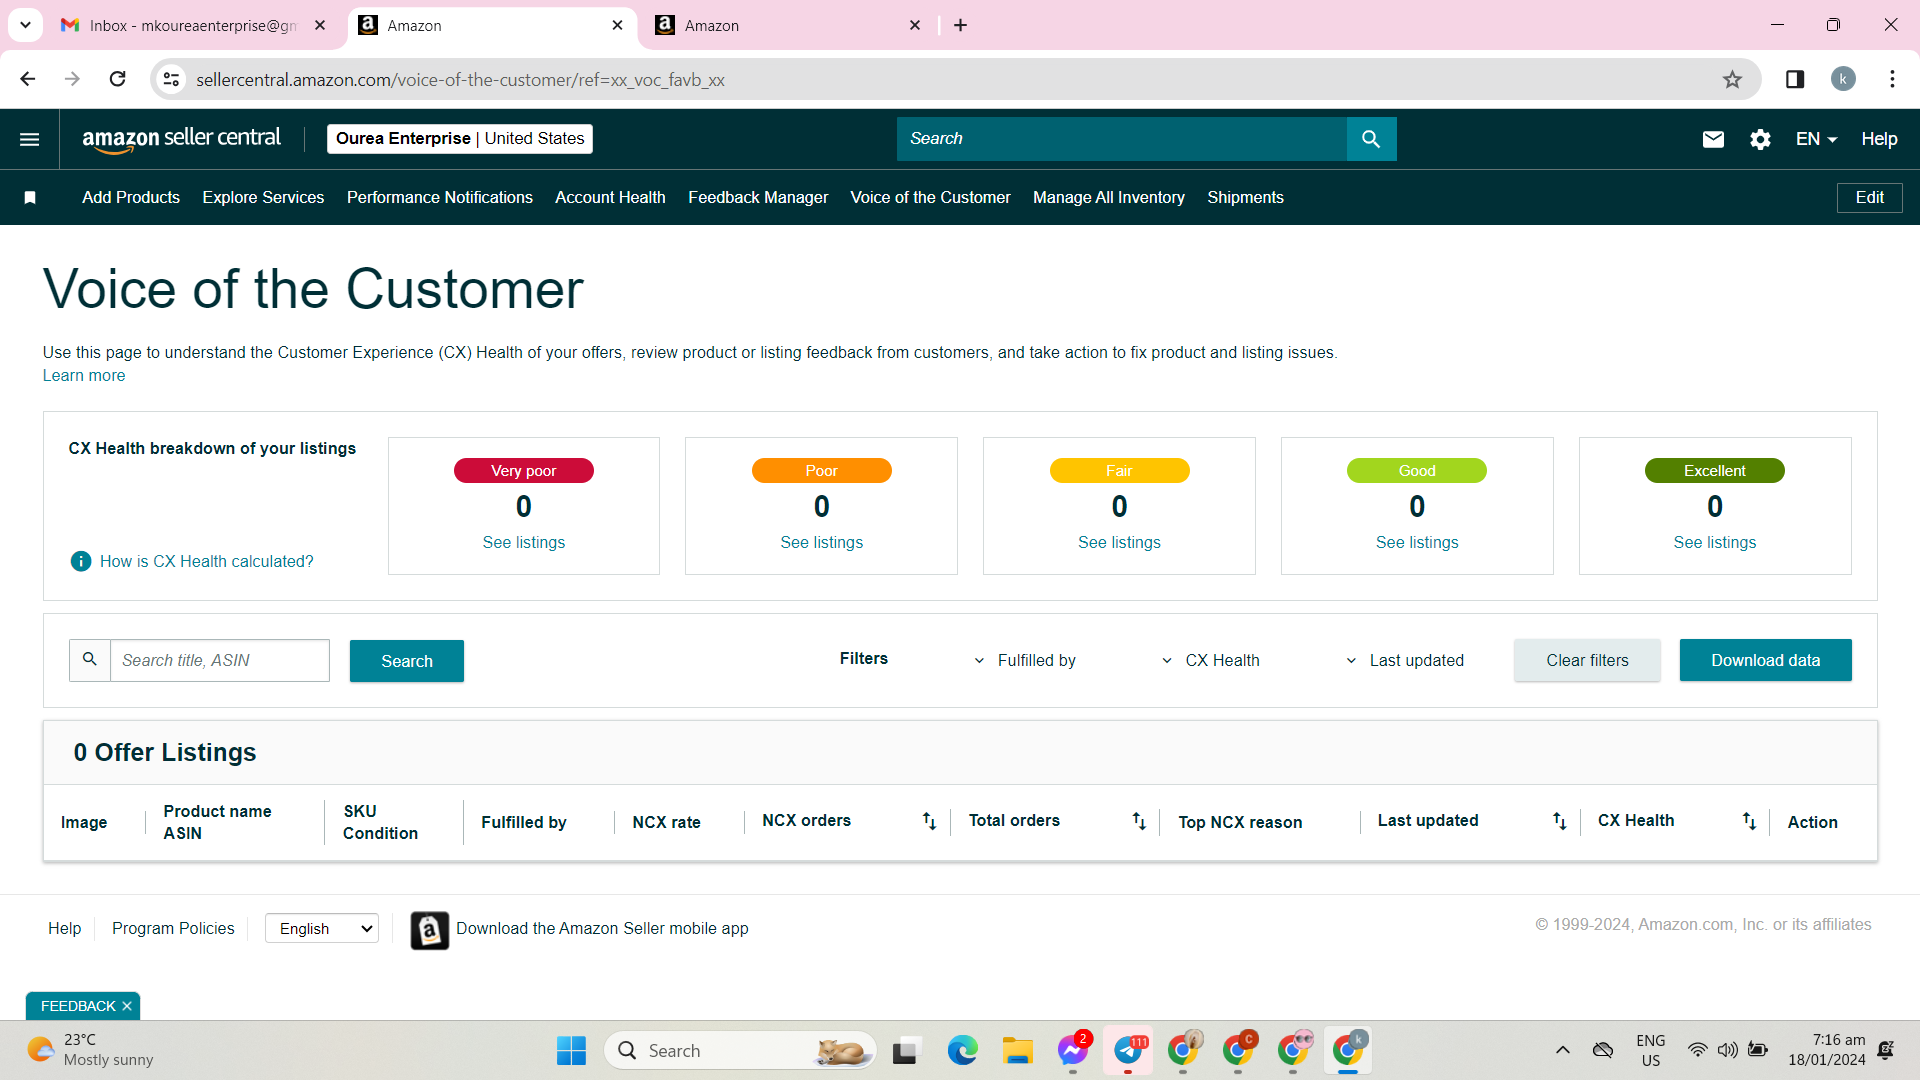Sort by NCX orders arrows
The width and height of the screenshot is (1920, 1080).
929,821
